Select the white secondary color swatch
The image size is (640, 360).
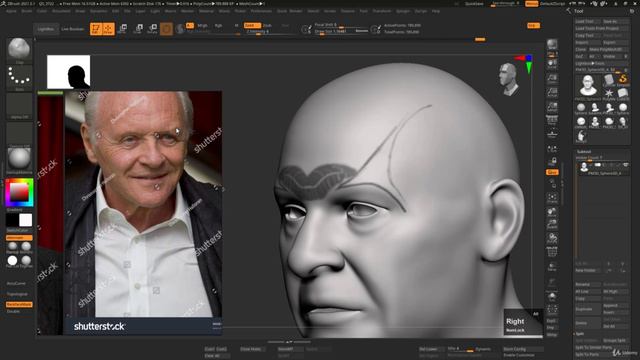click(x=25, y=220)
